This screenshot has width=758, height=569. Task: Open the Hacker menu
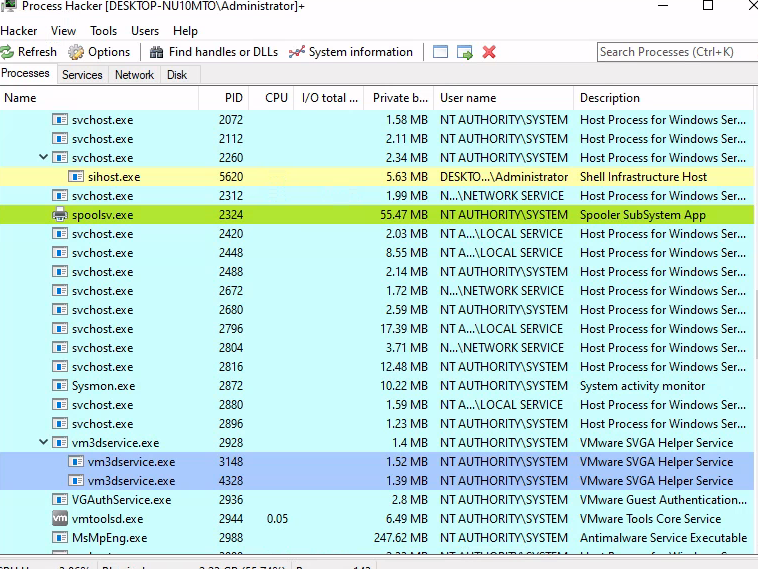click(x=18, y=31)
